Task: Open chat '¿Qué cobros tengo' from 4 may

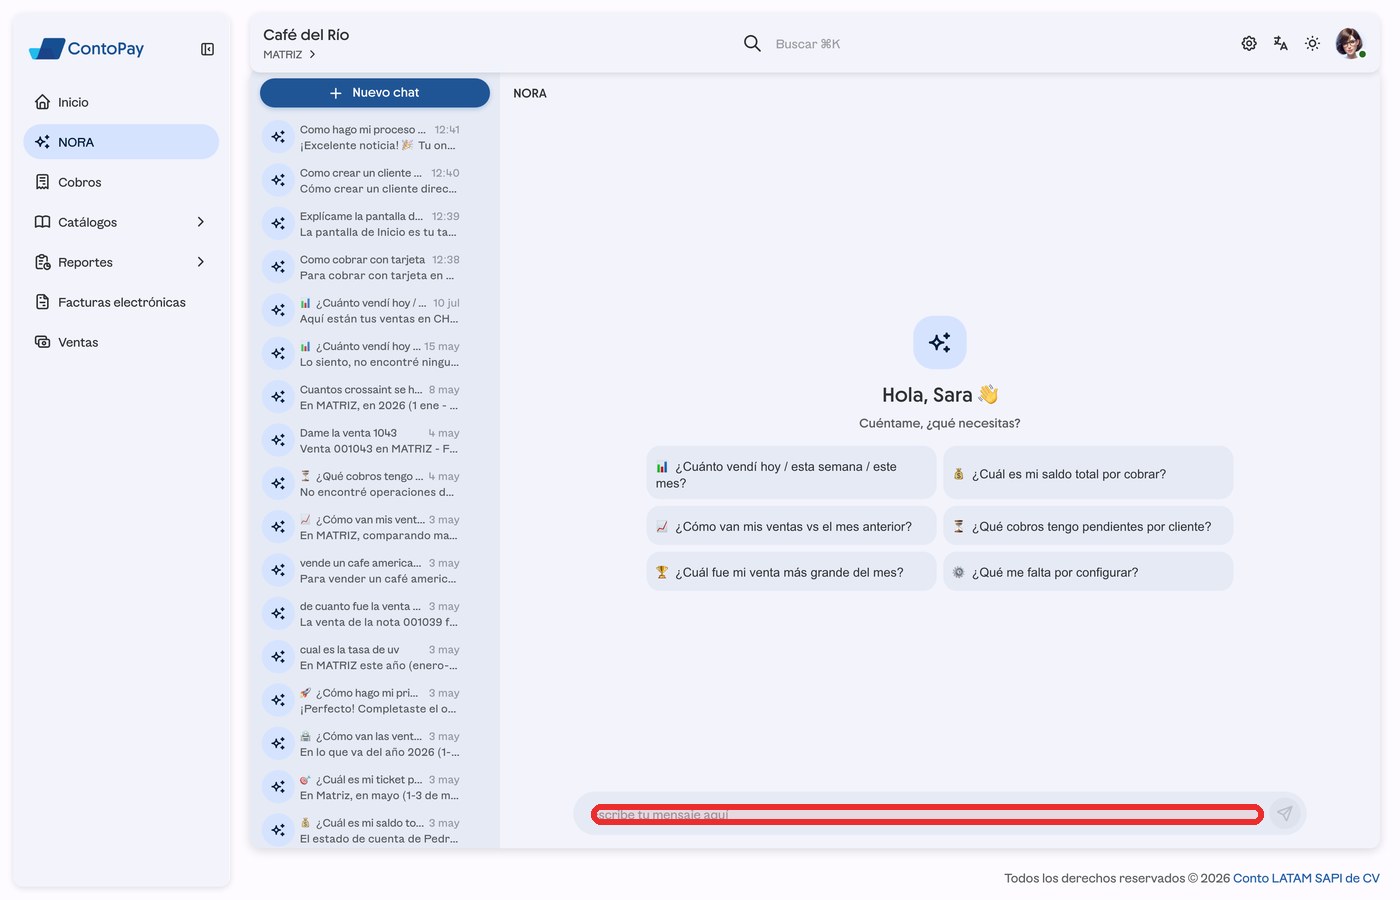Action: 375,484
